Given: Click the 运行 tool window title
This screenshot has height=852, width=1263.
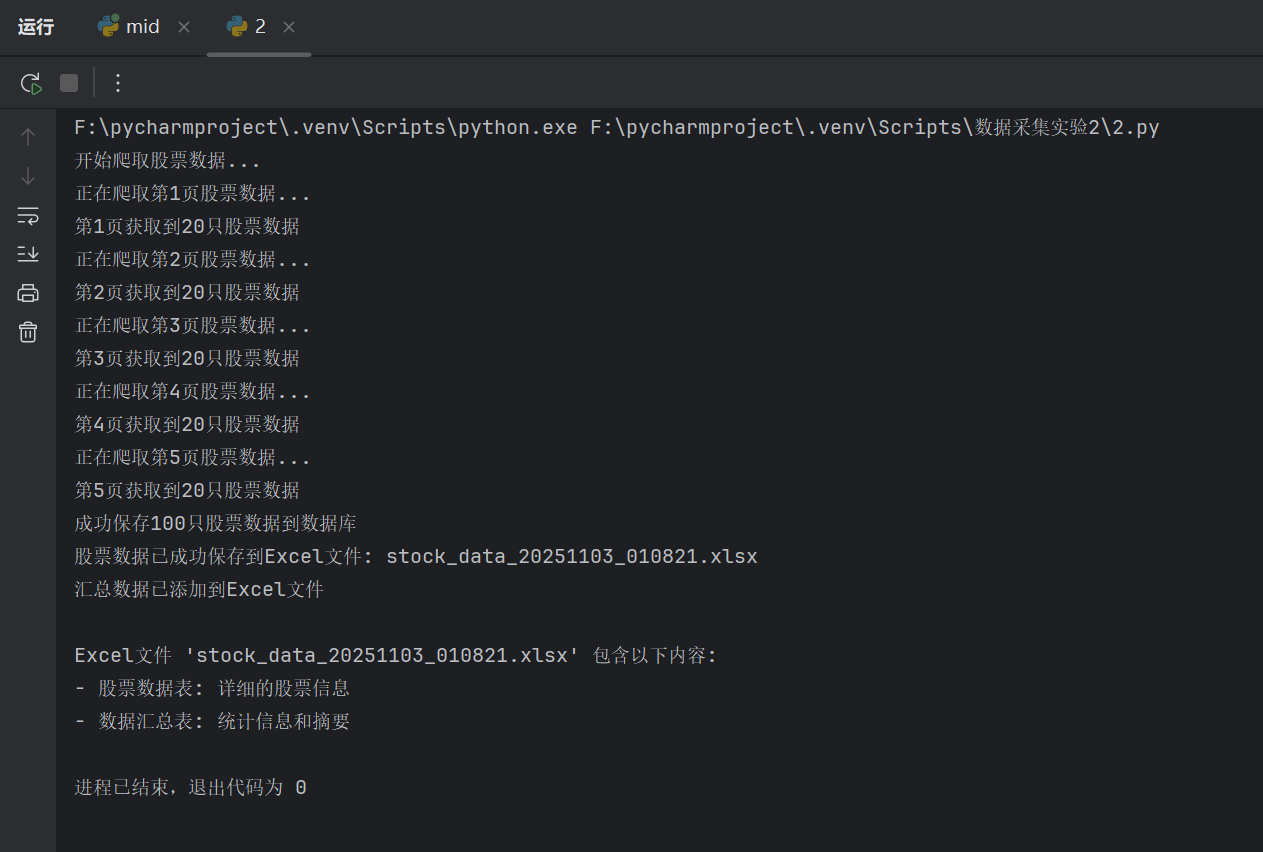Looking at the screenshot, I should [36, 27].
